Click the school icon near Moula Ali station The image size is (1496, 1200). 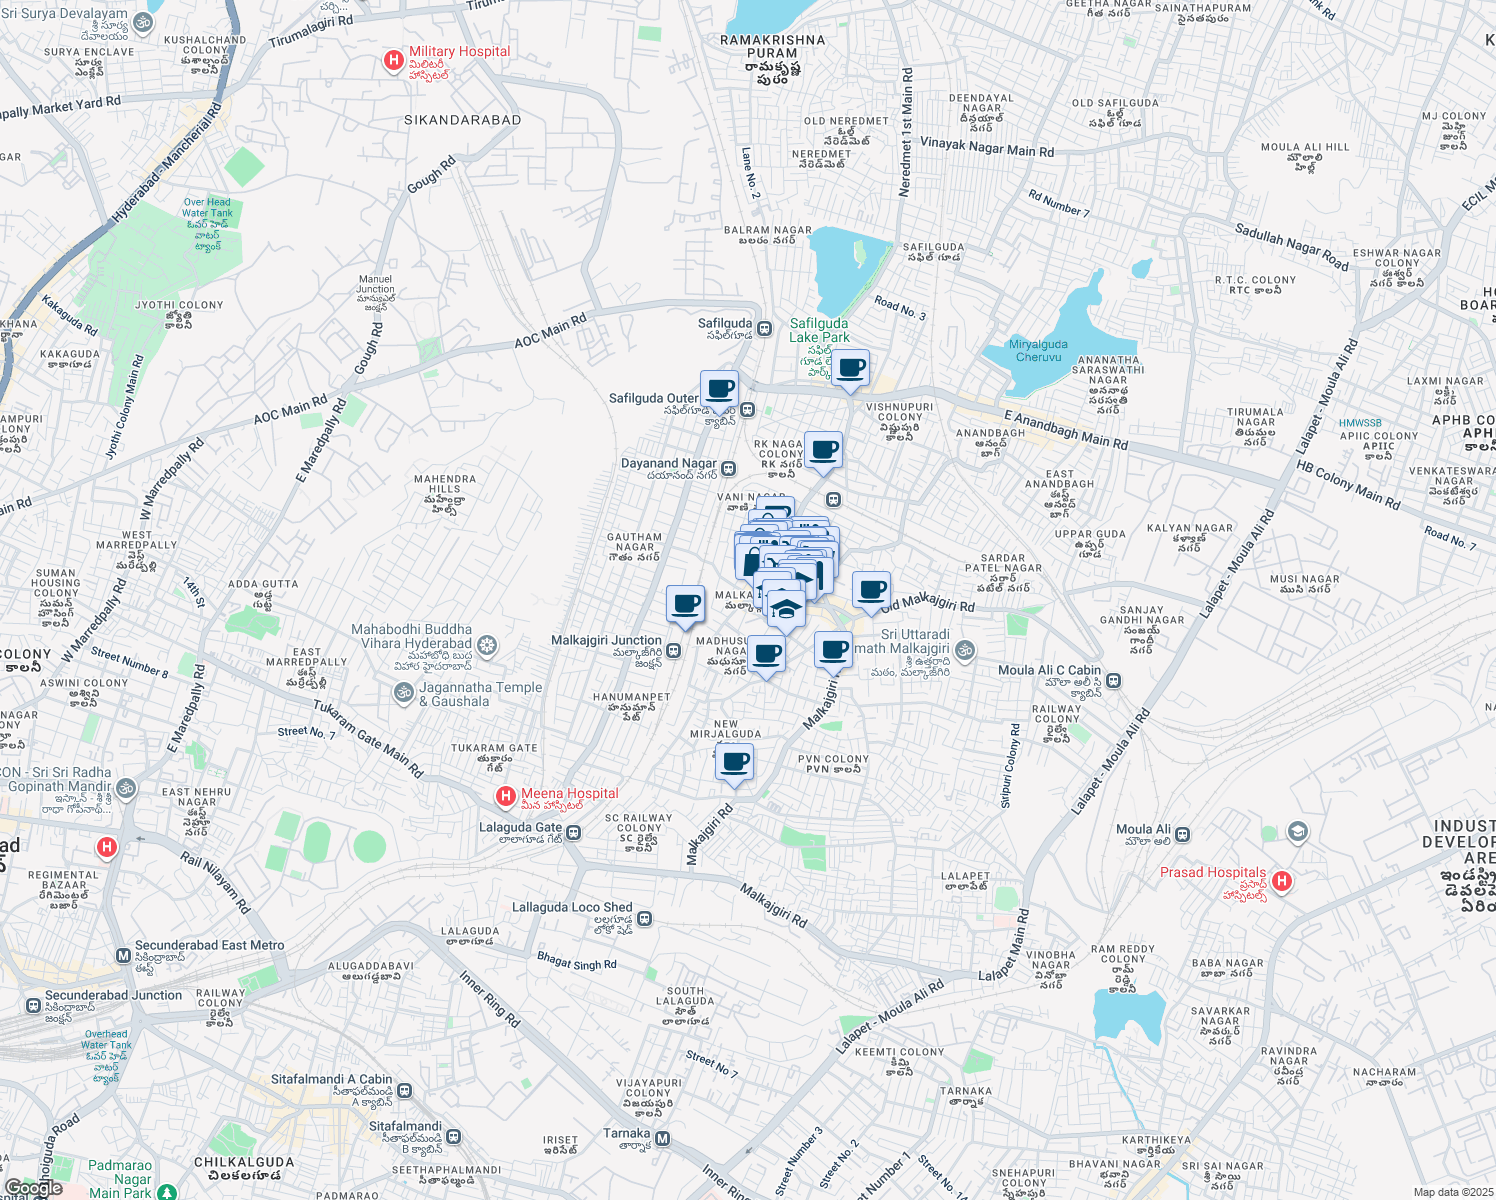coord(1297,832)
